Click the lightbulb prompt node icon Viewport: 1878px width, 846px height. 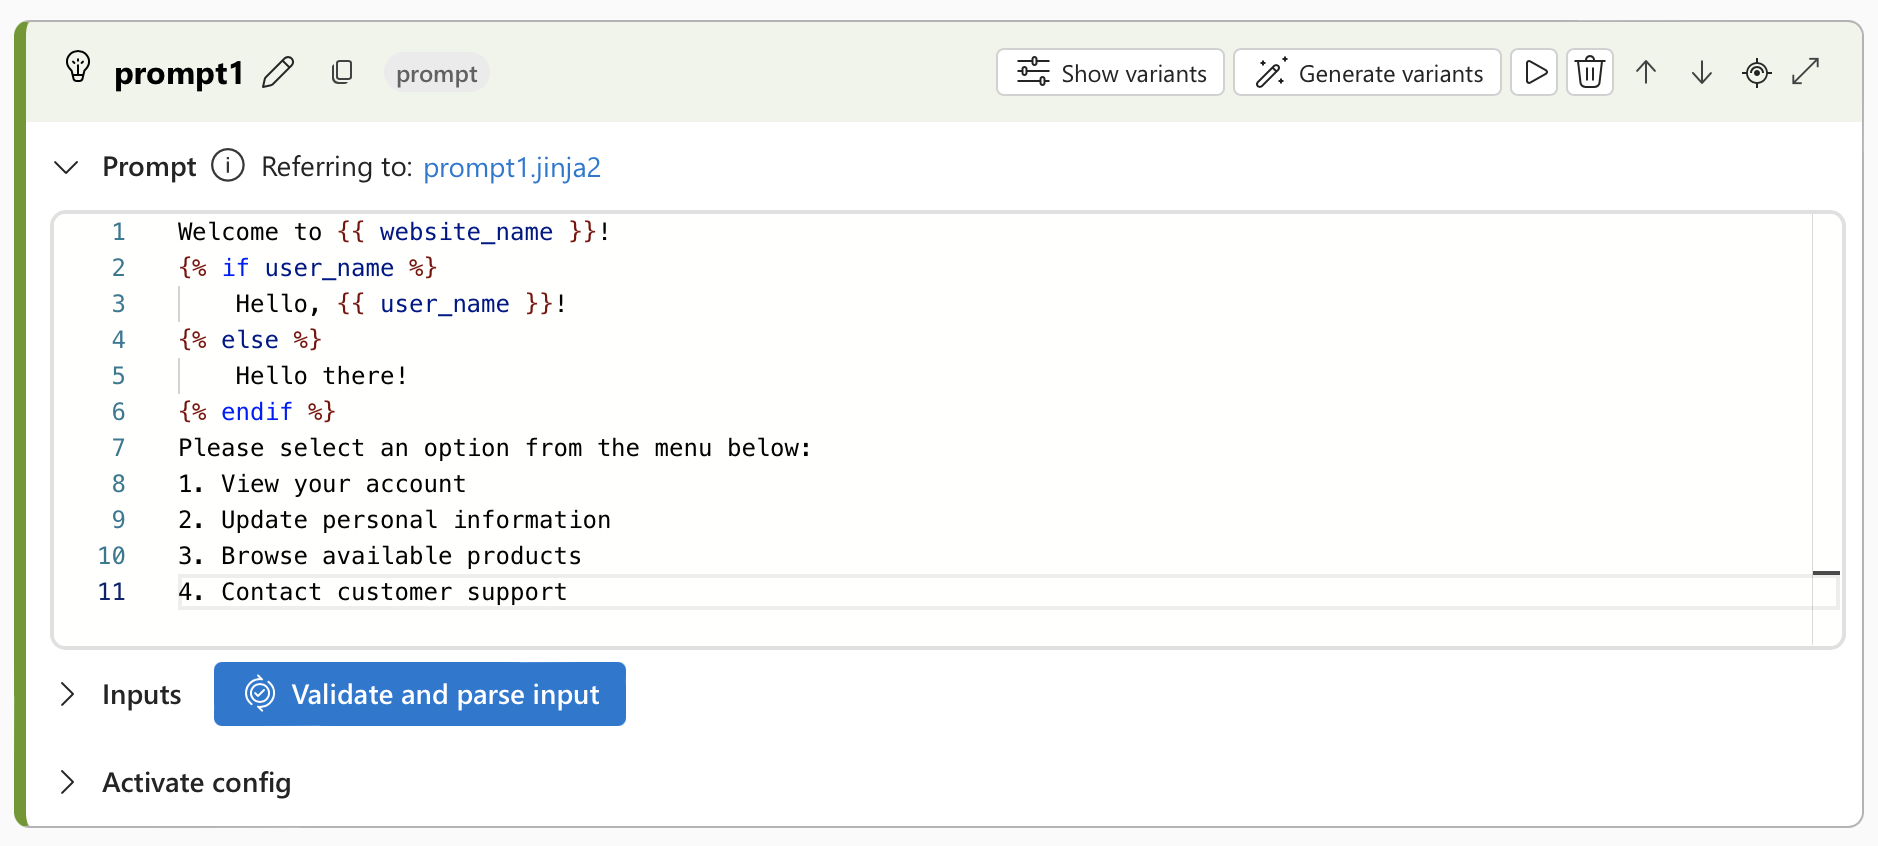[x=78, y=68]
